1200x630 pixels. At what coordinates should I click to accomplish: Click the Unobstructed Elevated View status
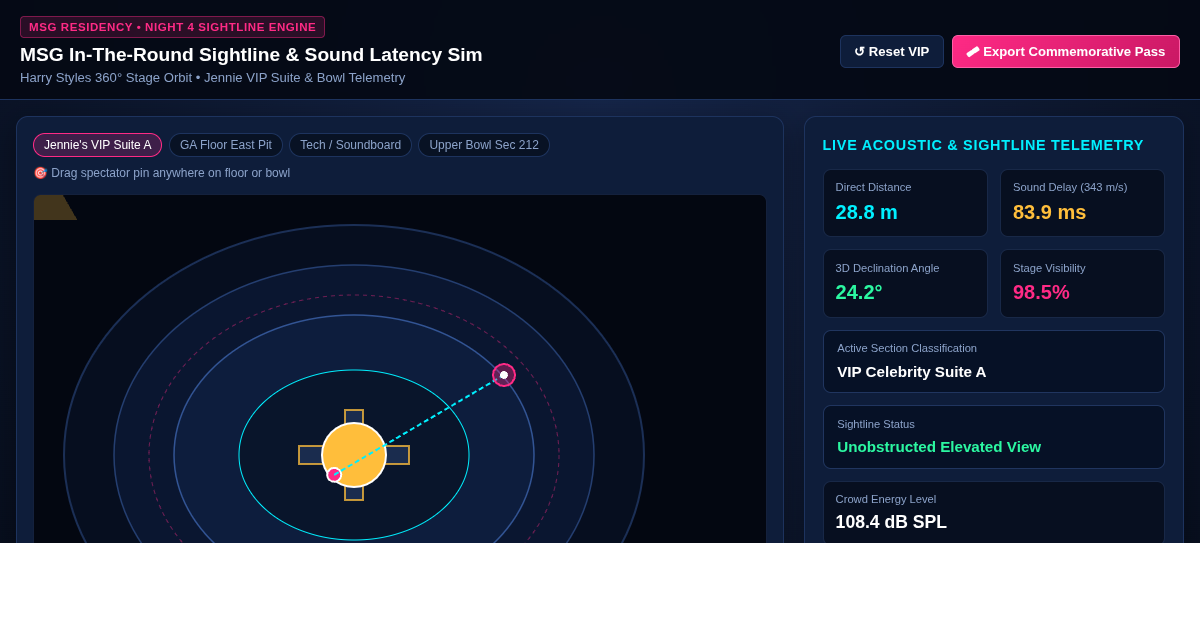939,447
